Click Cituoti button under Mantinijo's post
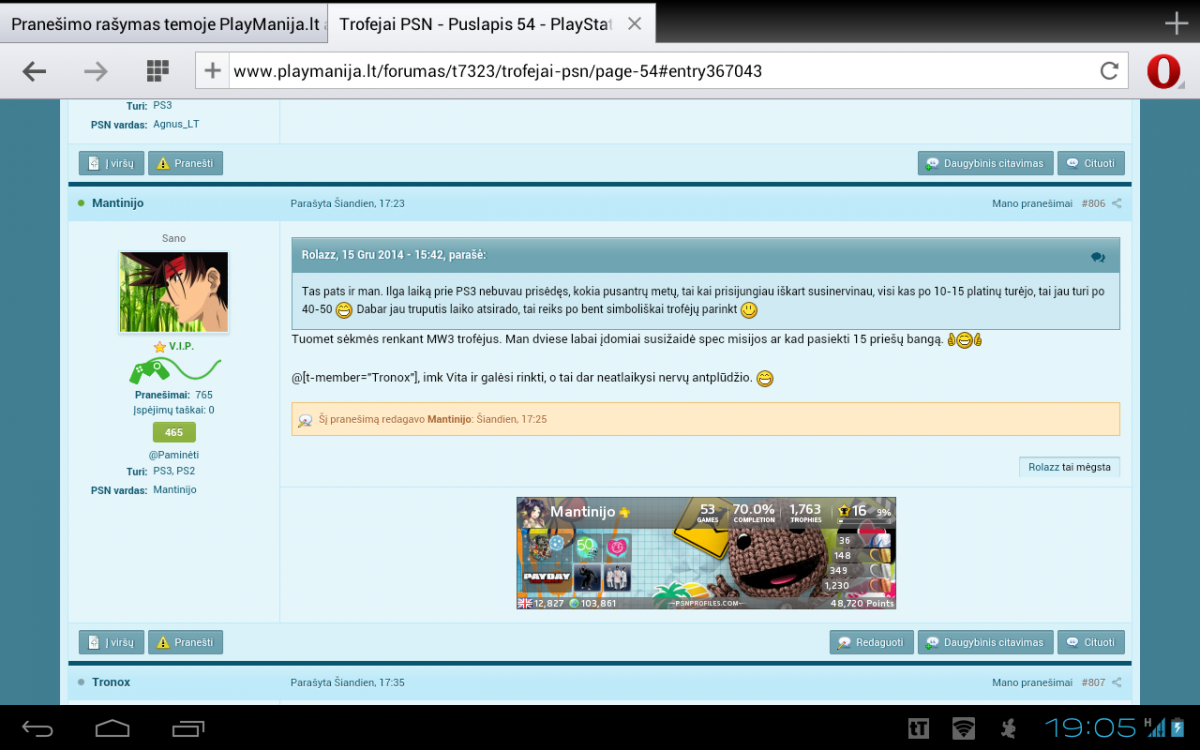The height and width of the screenshot is (750, 1200). (x=1091, y=642)
